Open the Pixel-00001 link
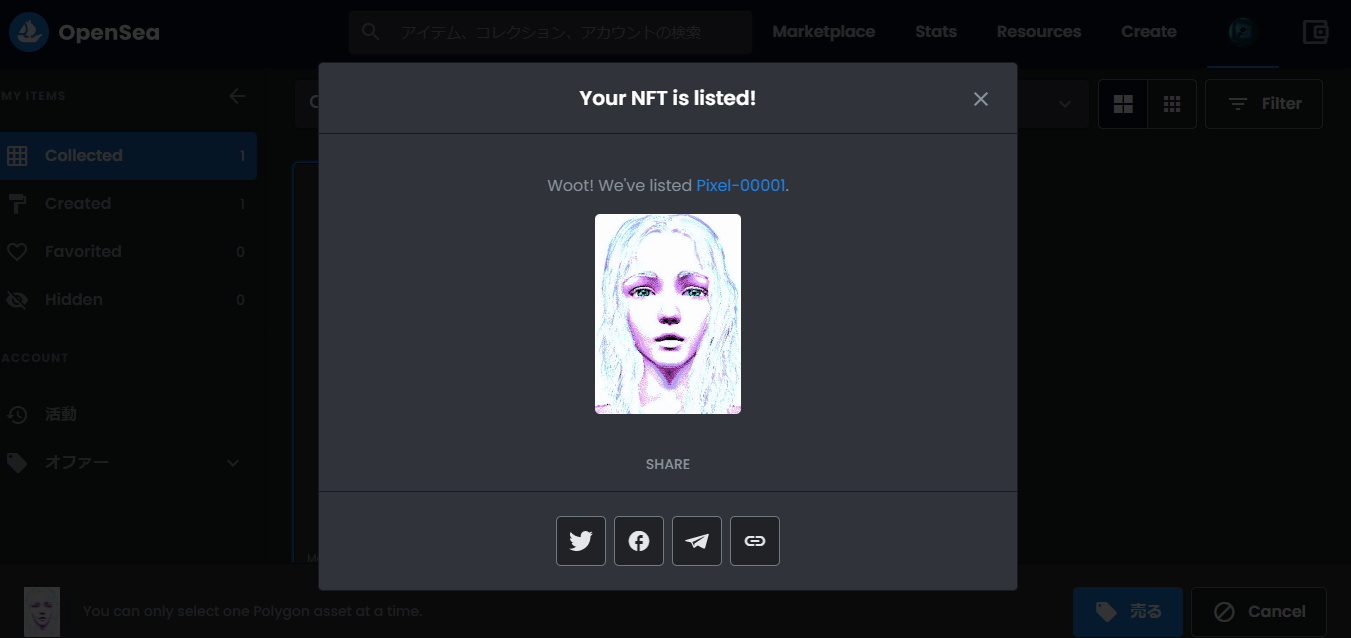The width and height of the screenshot is (1351, 638). [740, 185]
